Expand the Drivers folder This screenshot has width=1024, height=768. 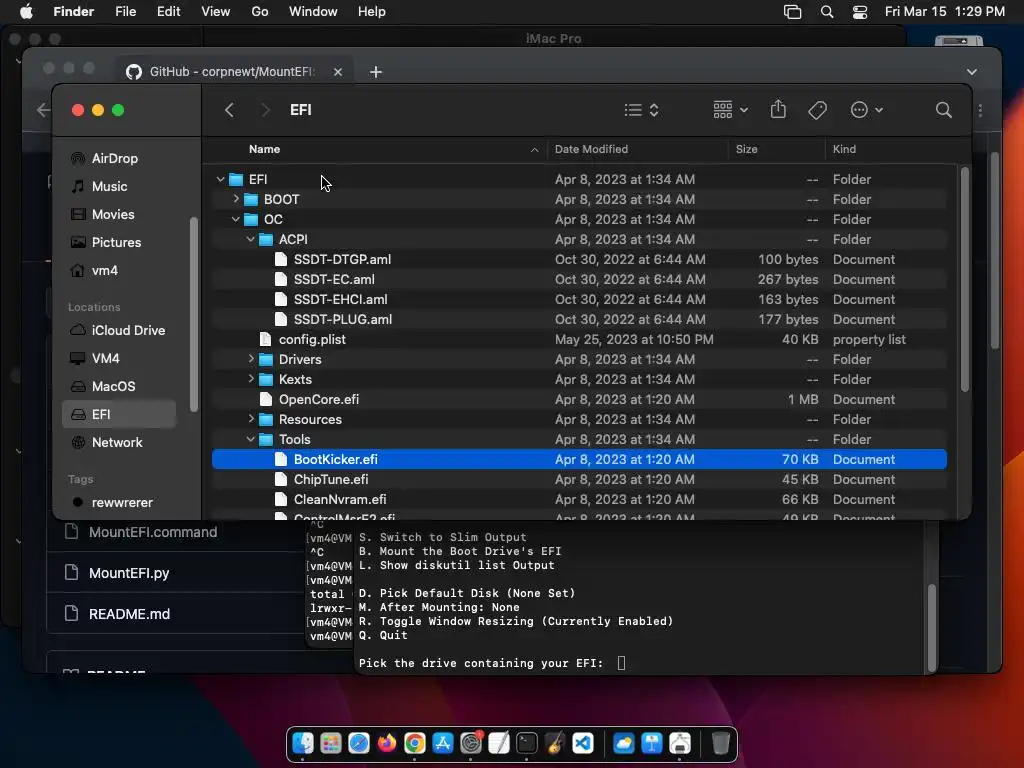coord(251,359)
